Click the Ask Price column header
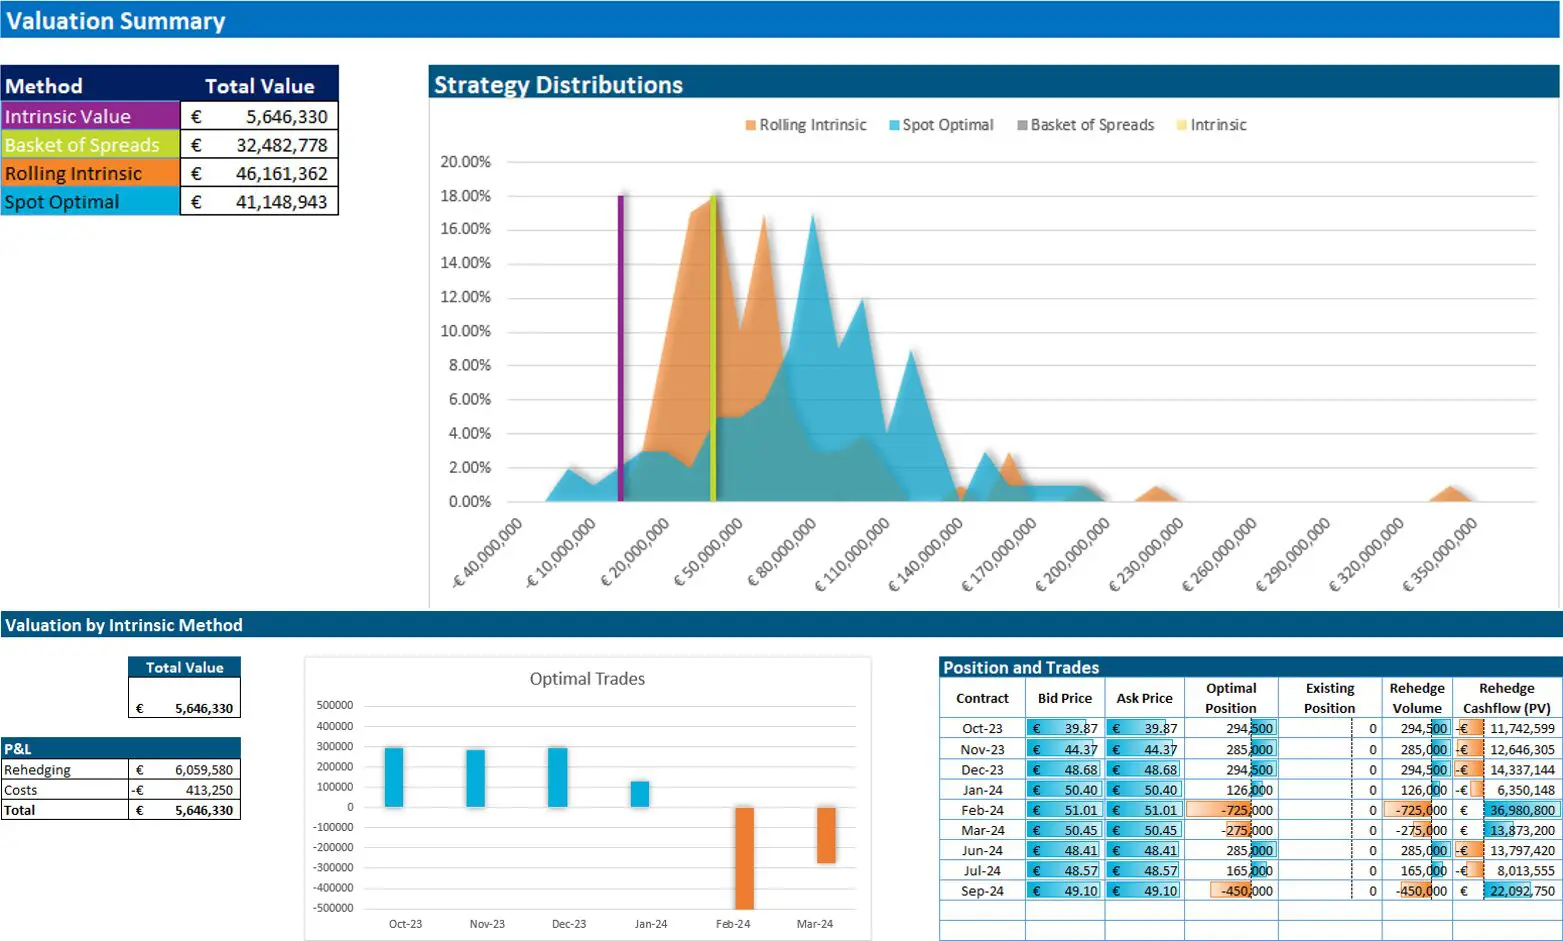The height and width of the screenshot is (941, 1563). coord(1144,698)
